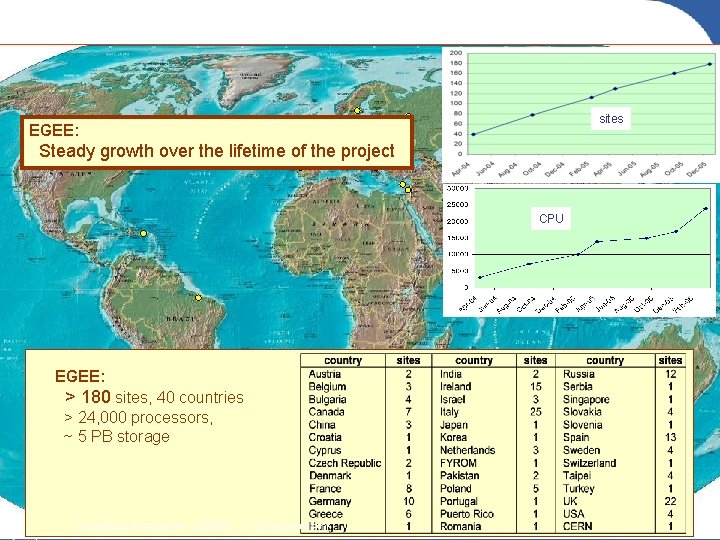Select the 'Bulgaria' table cell
Image resolution: width=720 pixels, height=540 pixels.
click(x=327, y=399)
